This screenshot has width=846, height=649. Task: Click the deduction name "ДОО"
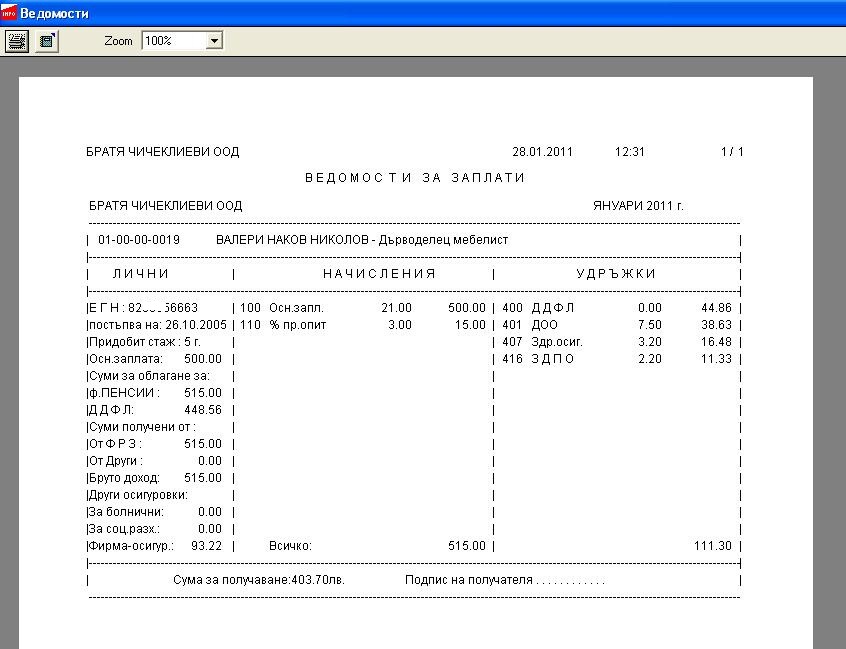544,325
